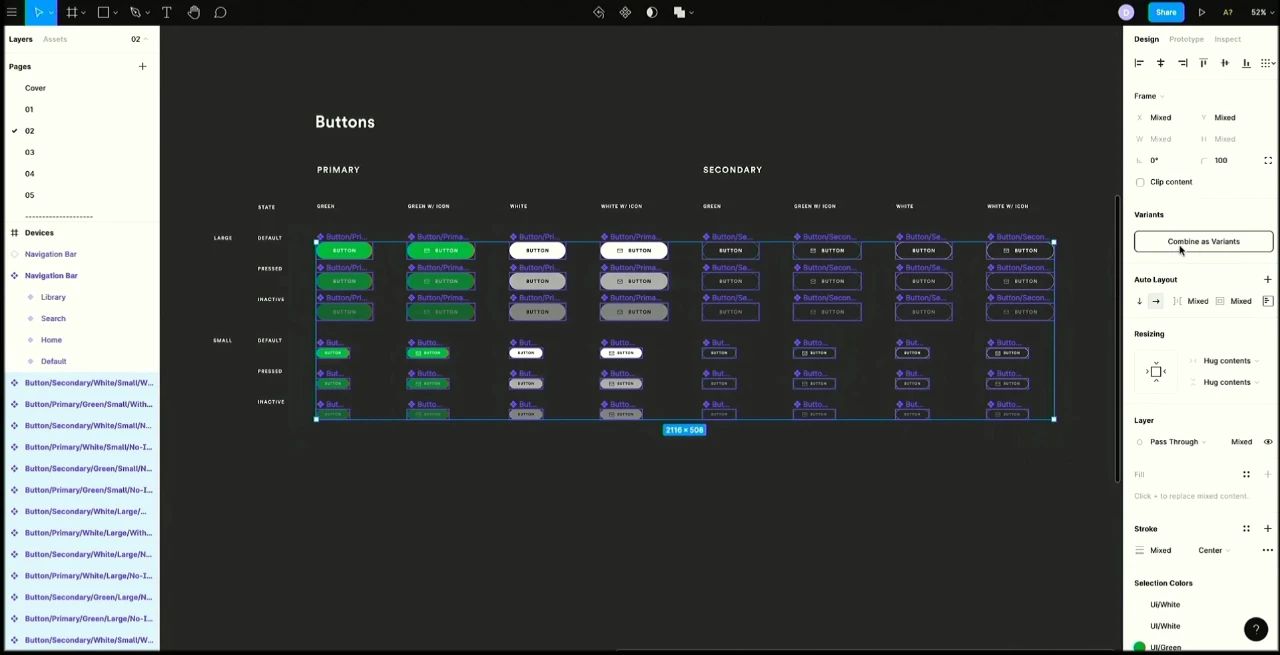The image size is (1280, 655).
Task: Click the align right icon
Action: 1182,63
